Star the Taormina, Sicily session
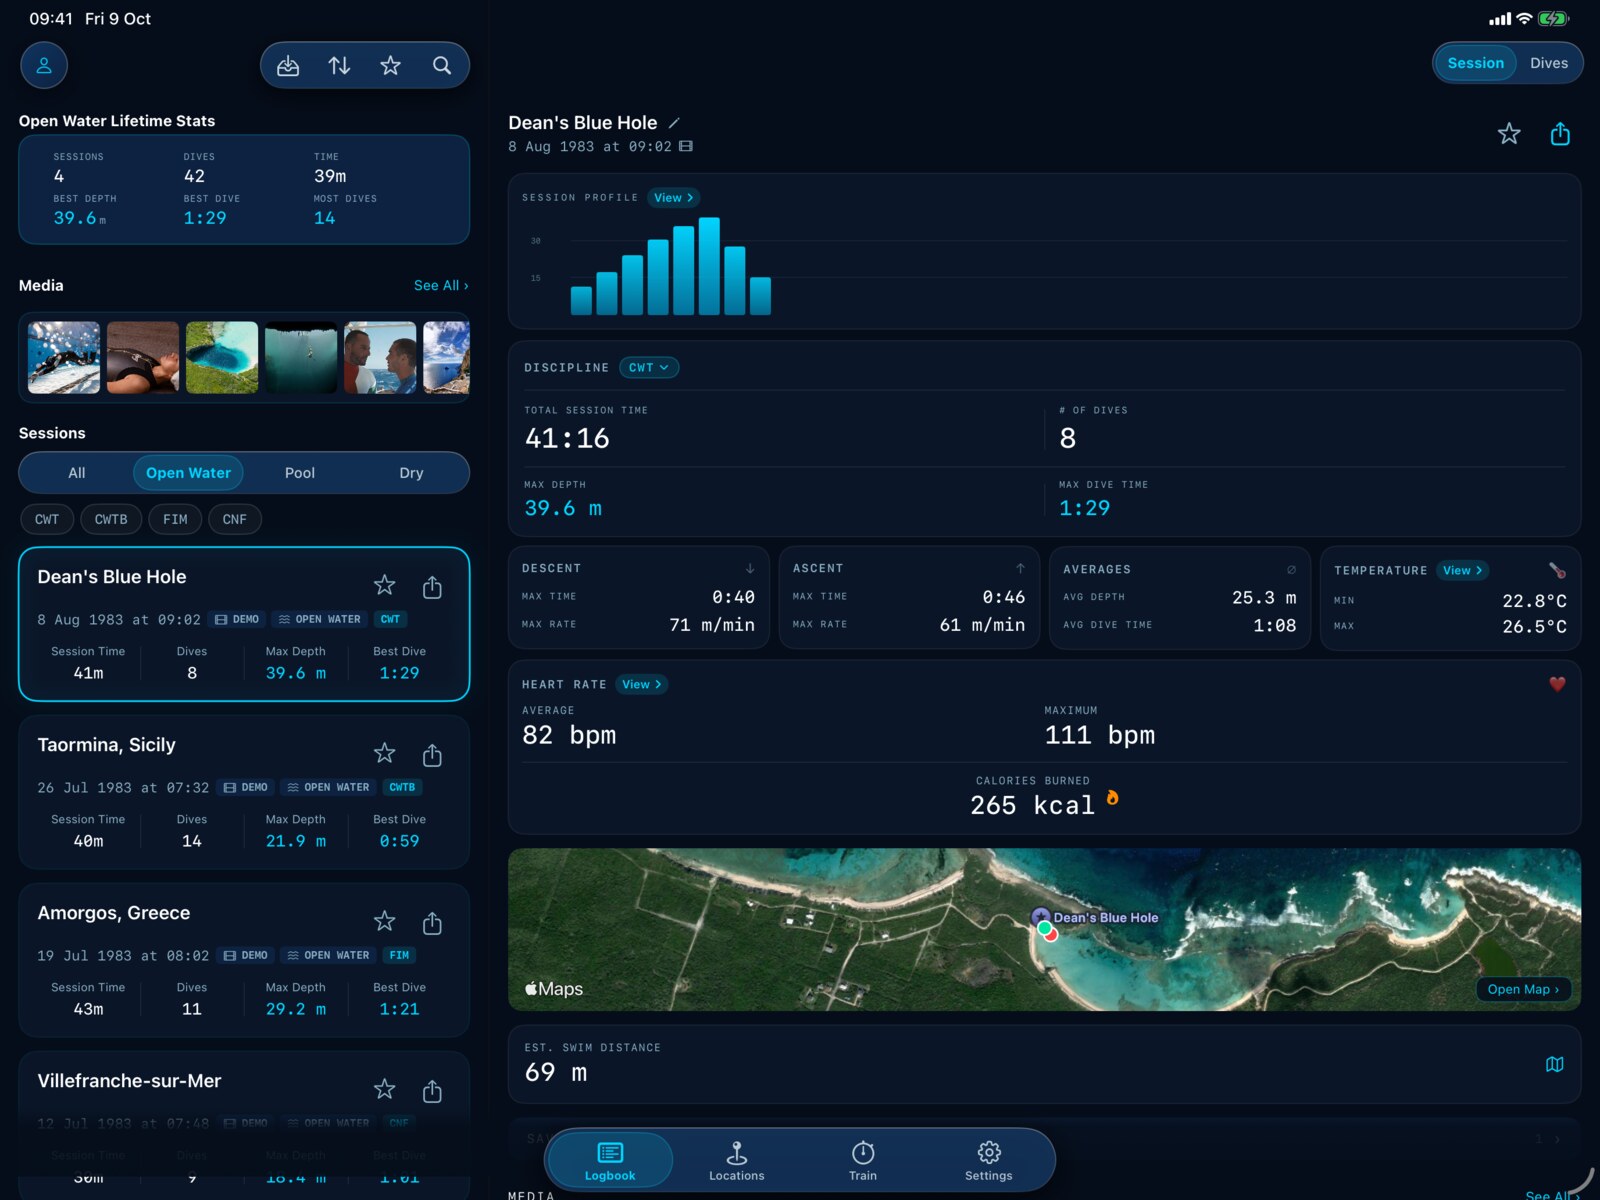 pyautogui.click(x=384, y=753)
